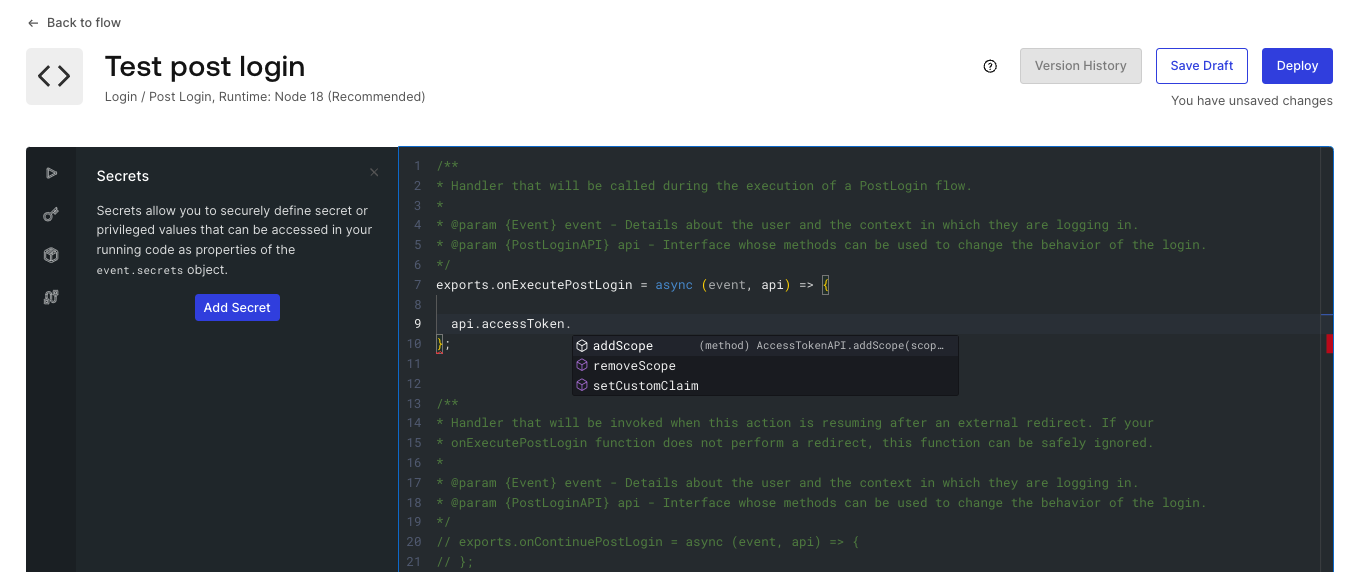Image resolution: width=1349 pixels, height=572 pixels.
Task: Click line number 13 in the gutter
Action: pos(414,404)
